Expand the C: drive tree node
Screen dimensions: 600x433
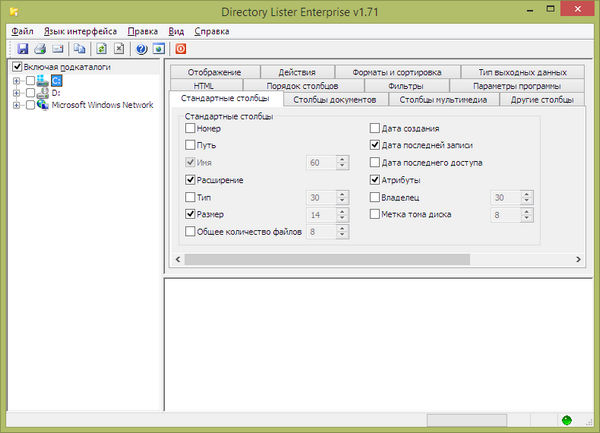17,80
